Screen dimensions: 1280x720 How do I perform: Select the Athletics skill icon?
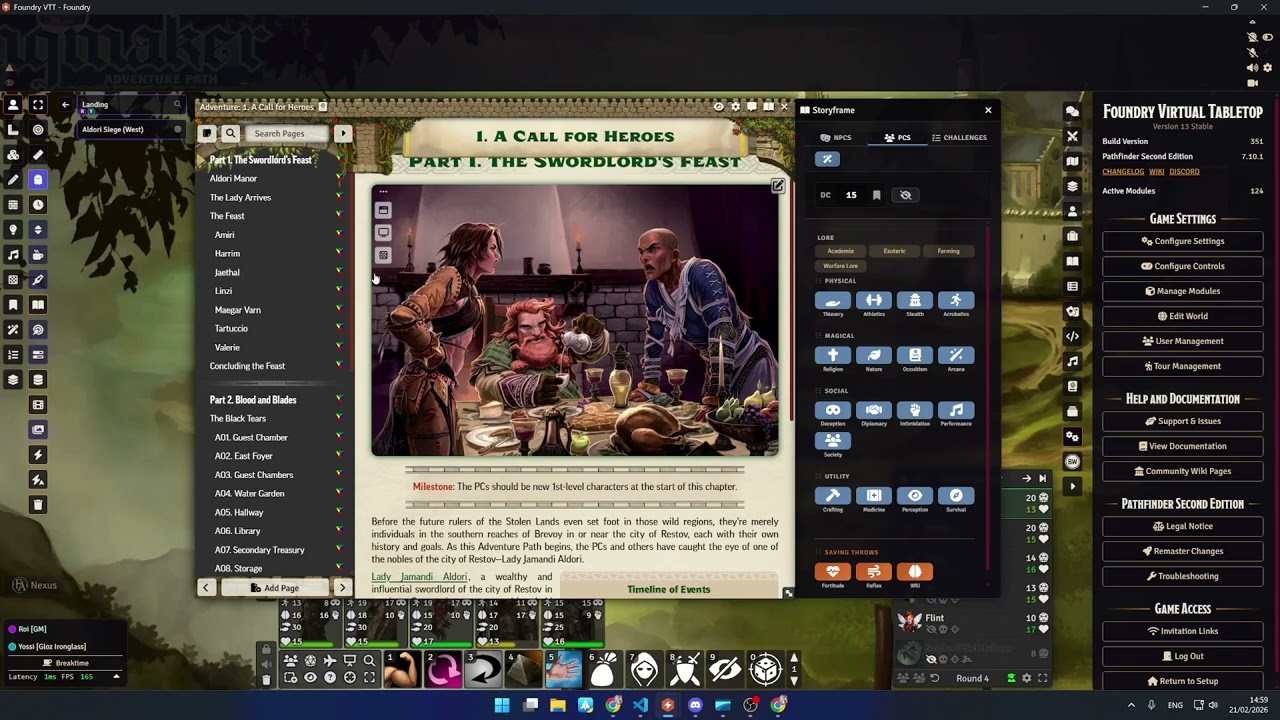pos(874,300)
